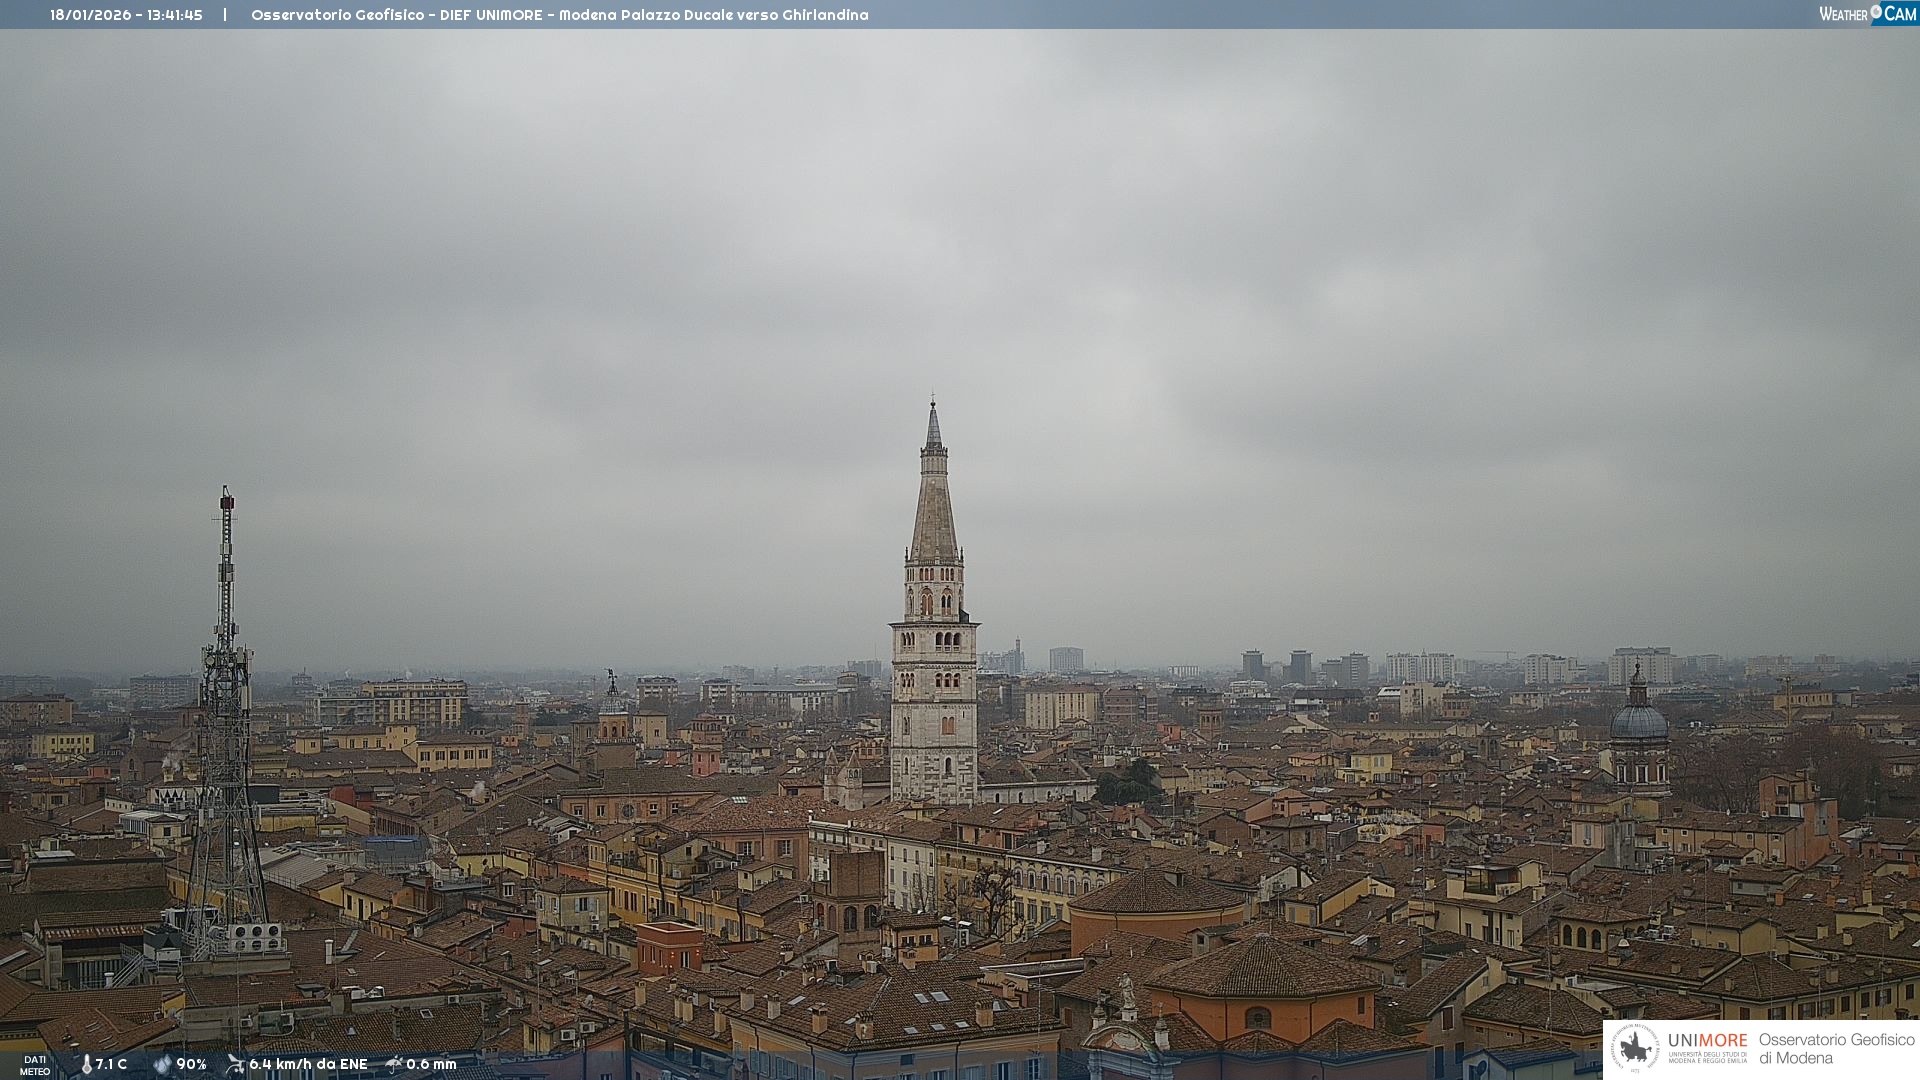This screenshot has height=1080, width=1920.
Task: Click the 90% humidity value
Action: (x=191, y=1064)
